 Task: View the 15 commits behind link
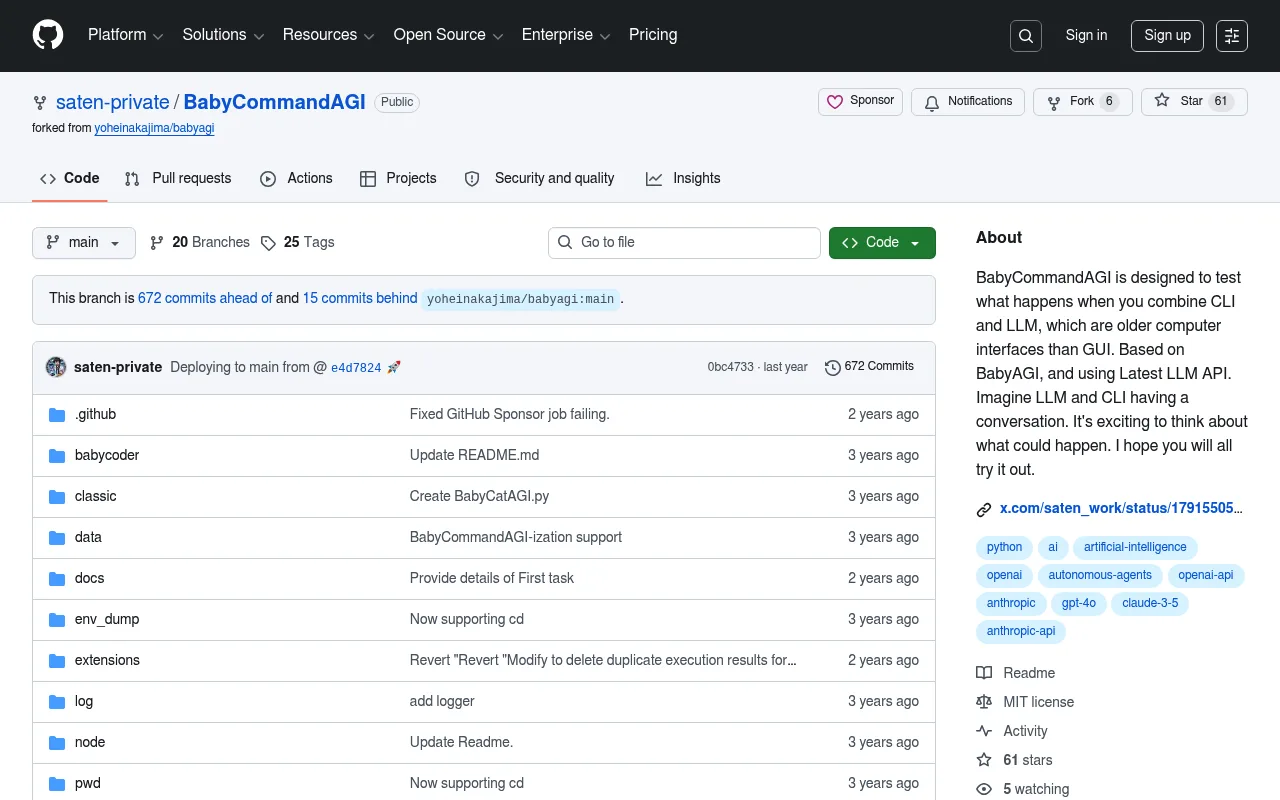(x=360, y=298)
